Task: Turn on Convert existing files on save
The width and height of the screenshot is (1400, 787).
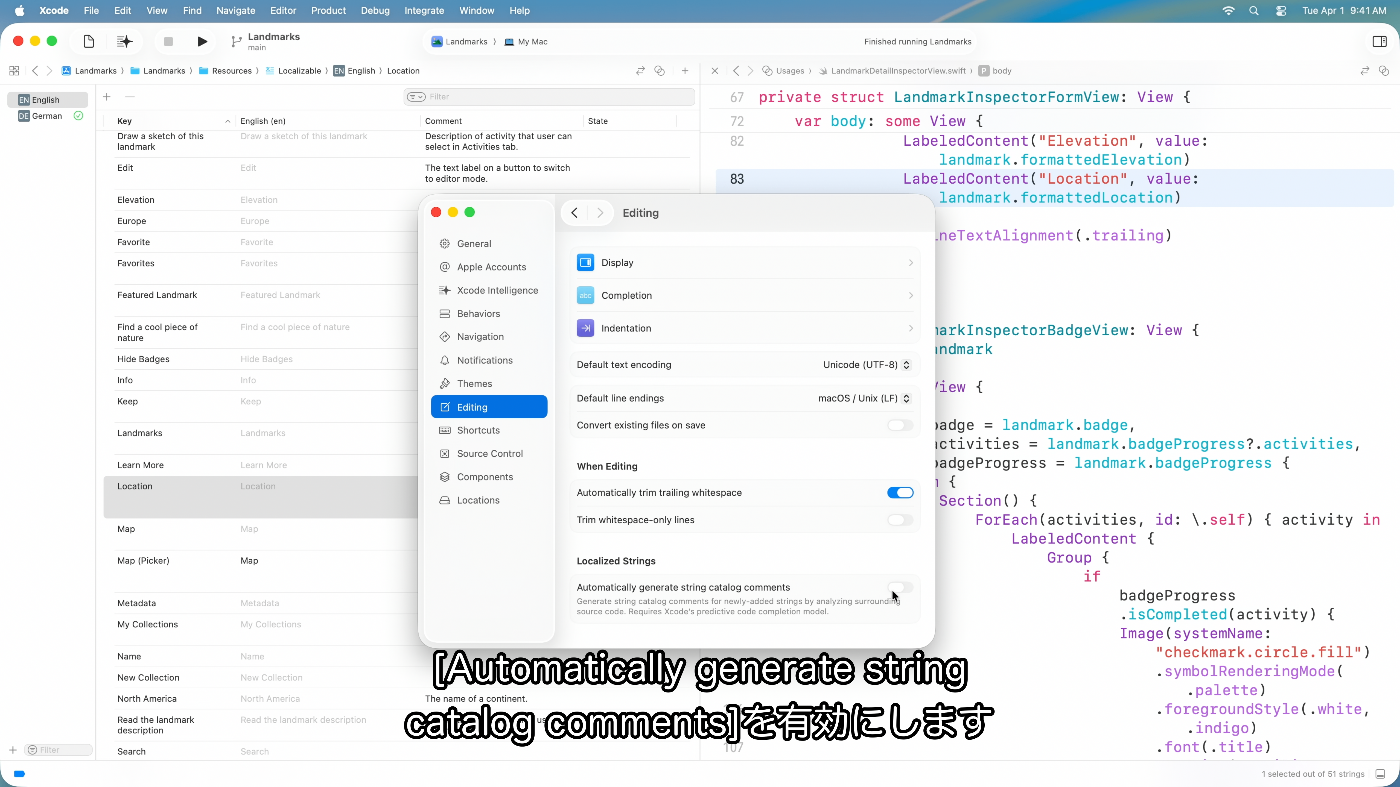Action: pyautogui.click(x=900, y=425)
